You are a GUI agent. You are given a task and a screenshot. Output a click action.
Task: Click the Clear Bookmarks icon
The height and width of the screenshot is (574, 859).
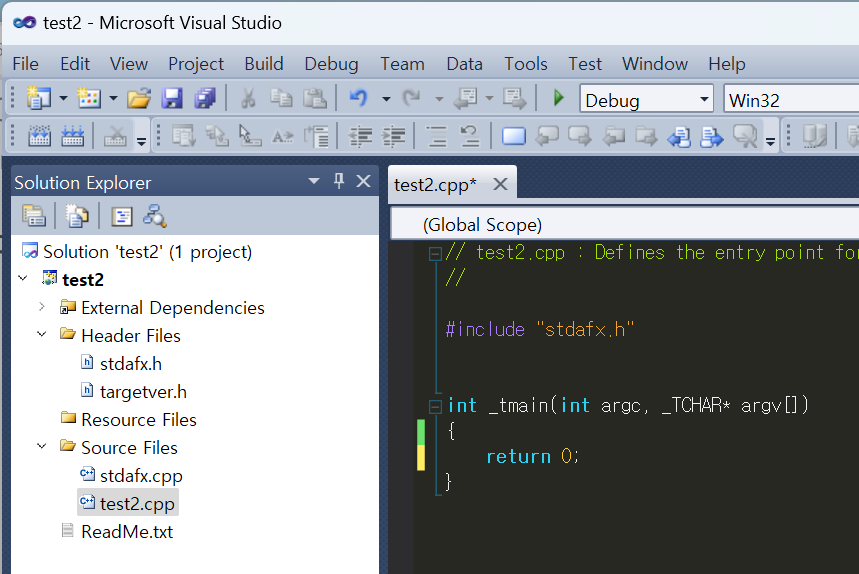click(x=745, y=136)
